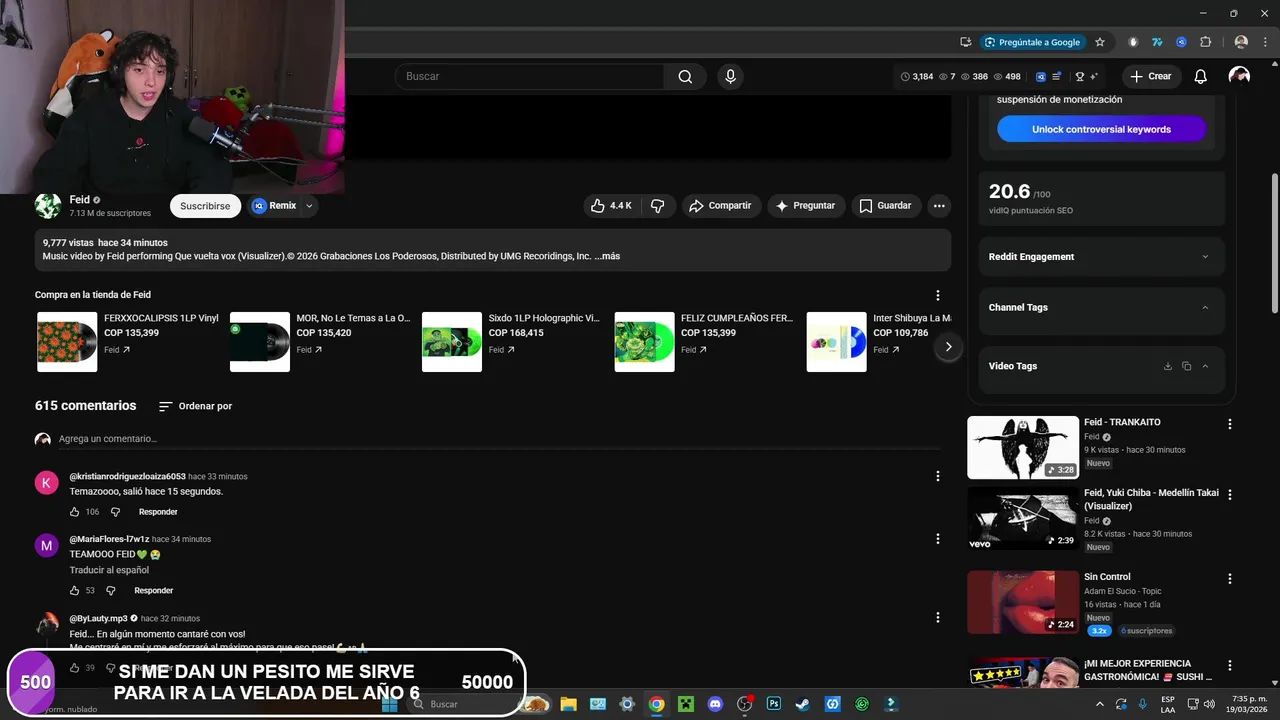Open Chrome profile avatar
Image resolution: width=1280 pixels, height=720 pixels.
[x=1241, y=42]
